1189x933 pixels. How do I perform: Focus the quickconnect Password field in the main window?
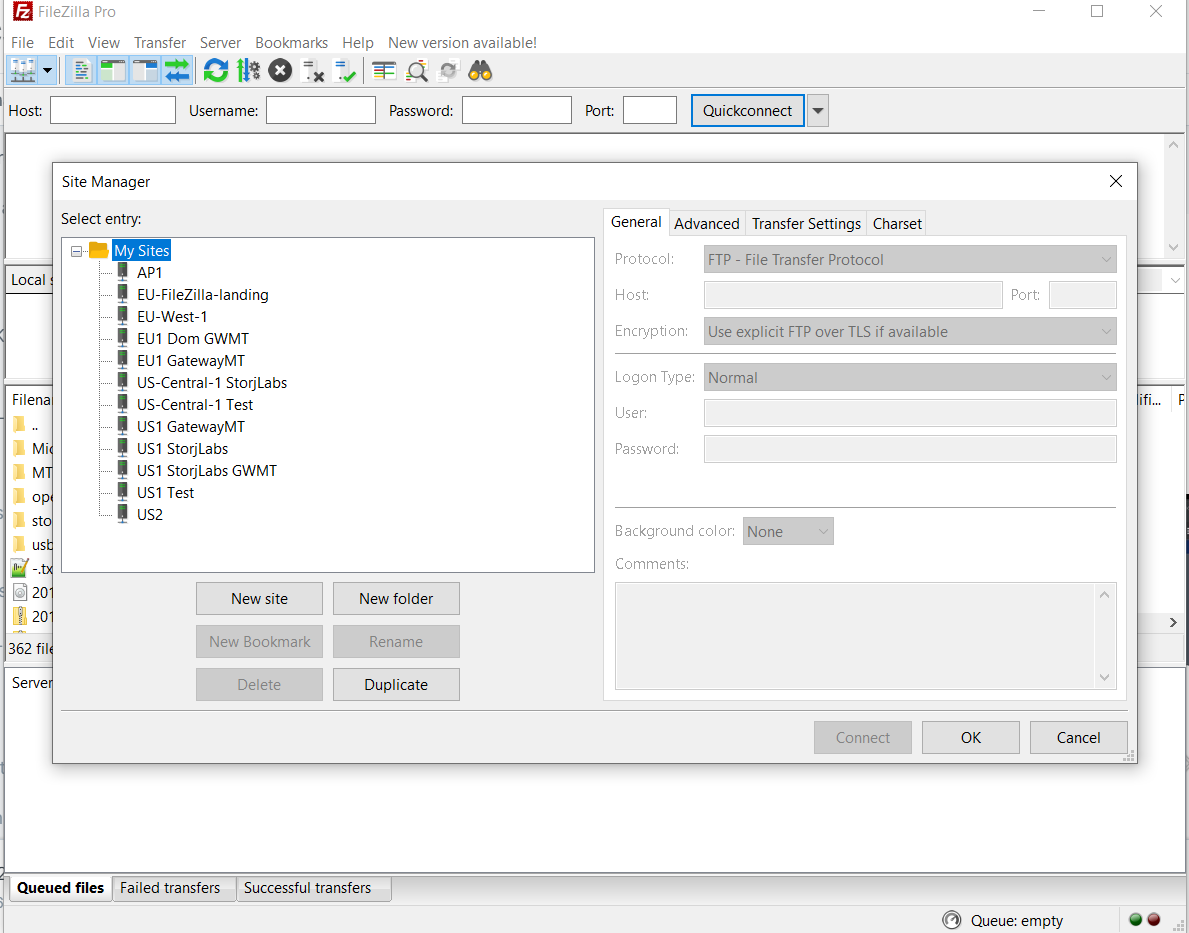point(516,110)
